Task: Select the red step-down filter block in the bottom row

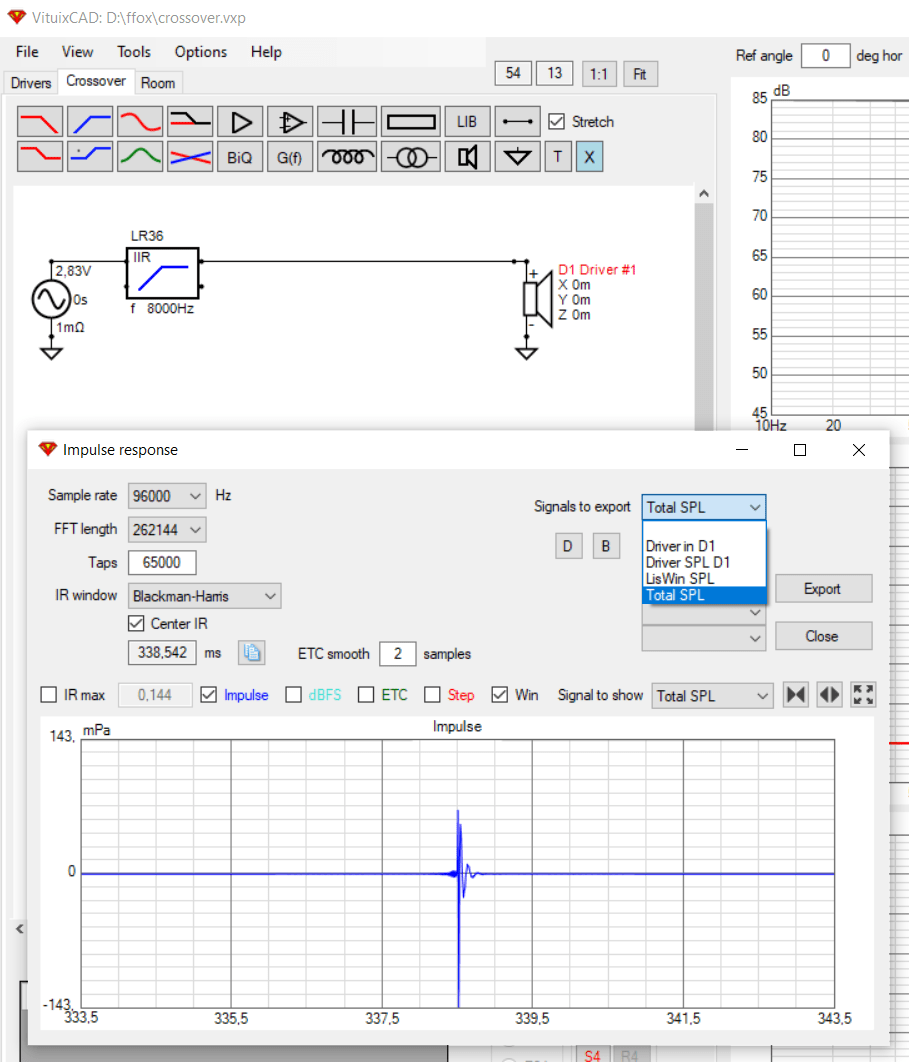Action: tap(40, 157)
